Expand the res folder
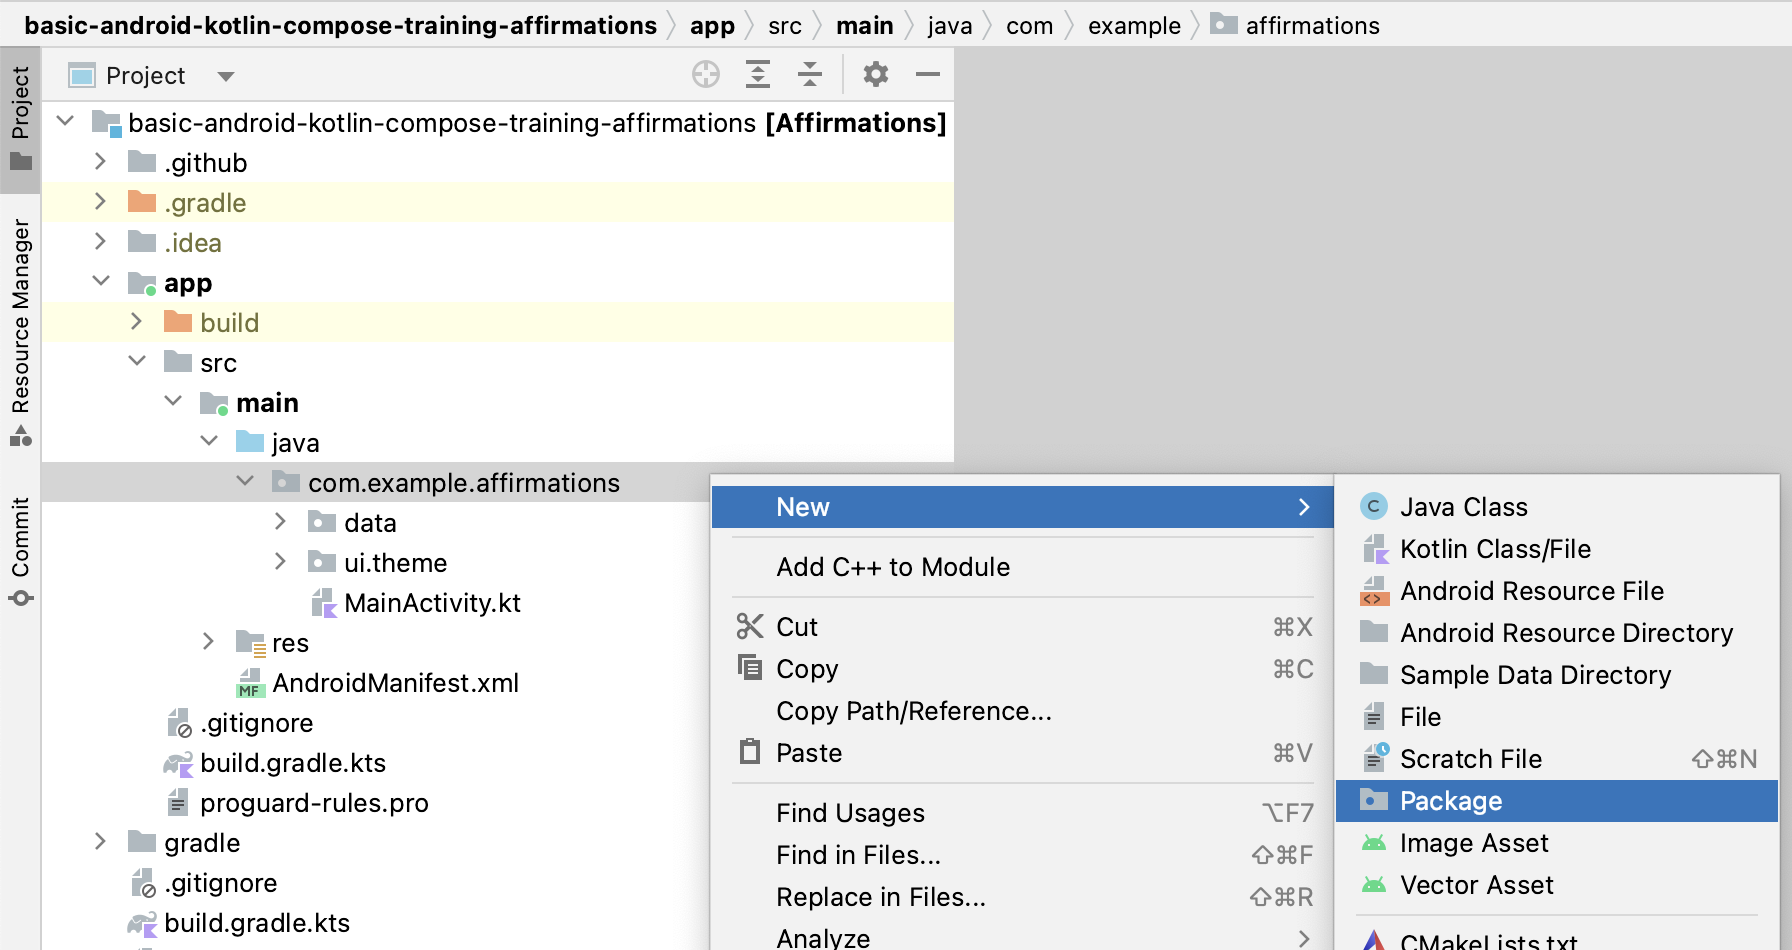Viewport: 1792px width, 950px height. pos(209,642)
